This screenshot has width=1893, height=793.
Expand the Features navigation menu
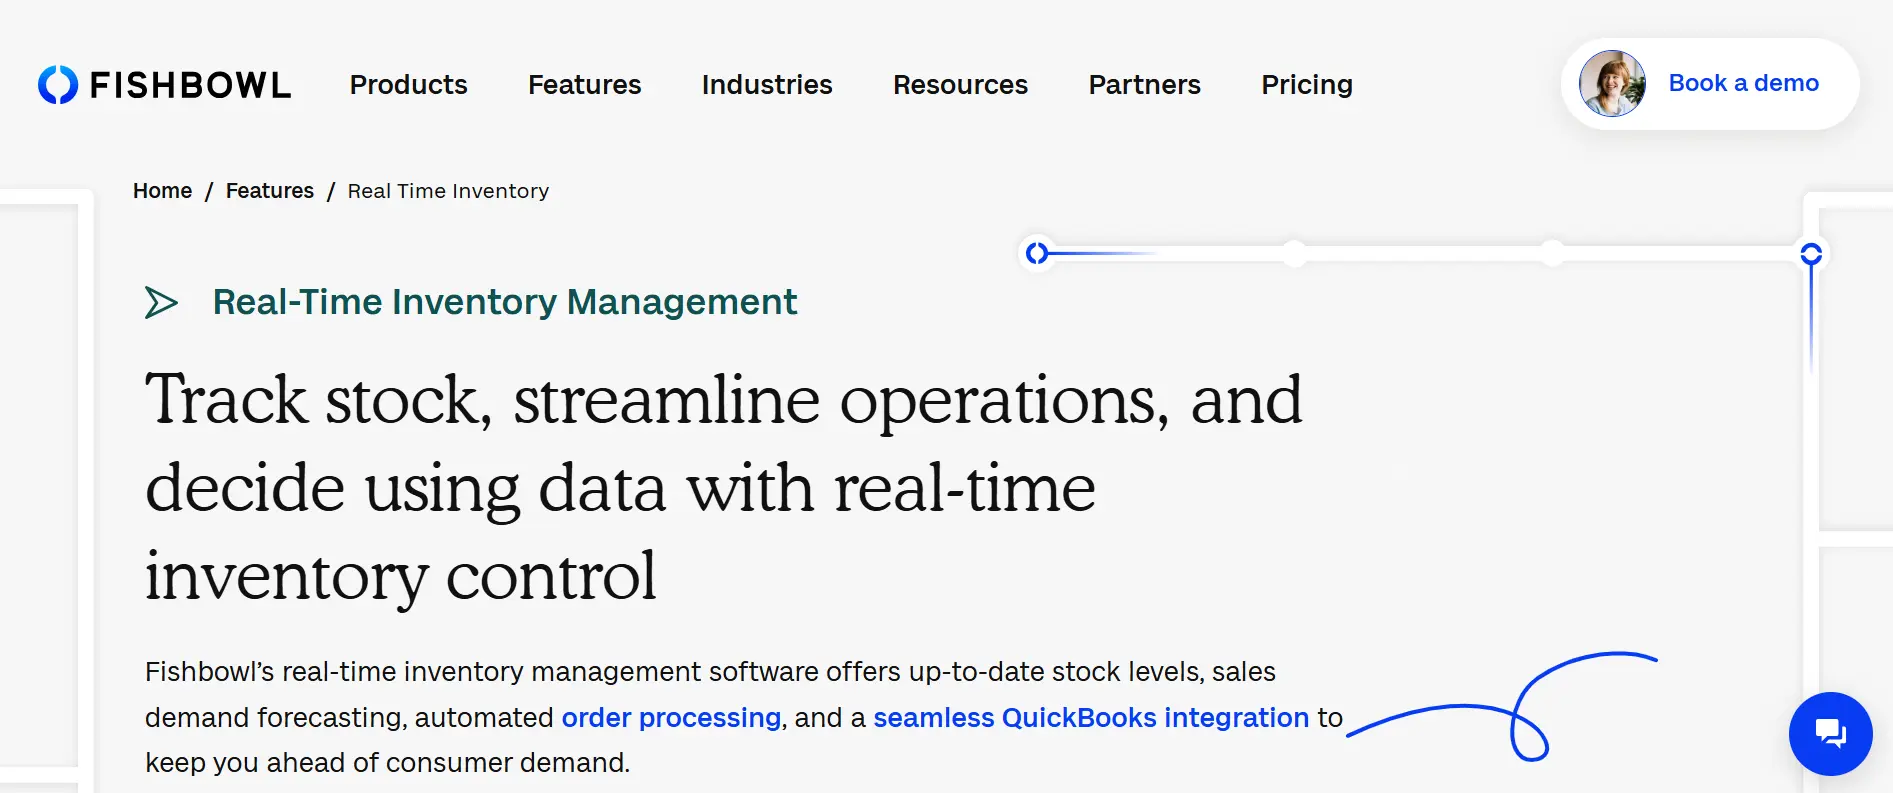click(584, 85)
